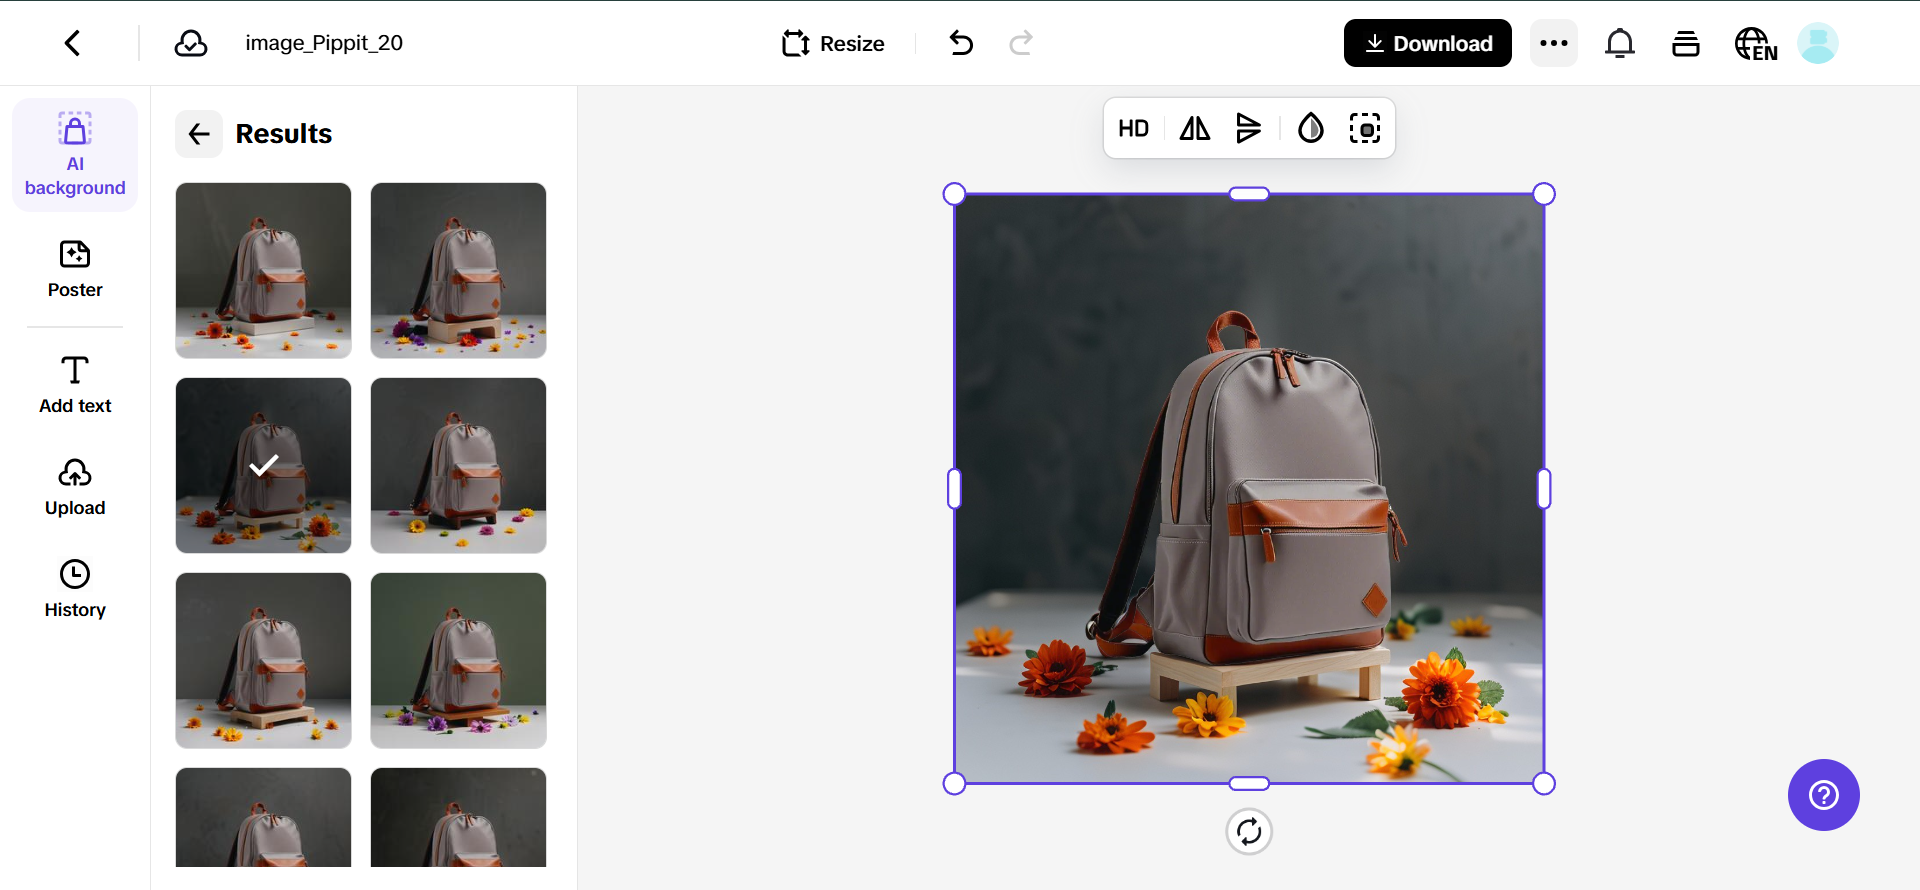Choose the third-row left backpack result

click(x=264, y=660)
